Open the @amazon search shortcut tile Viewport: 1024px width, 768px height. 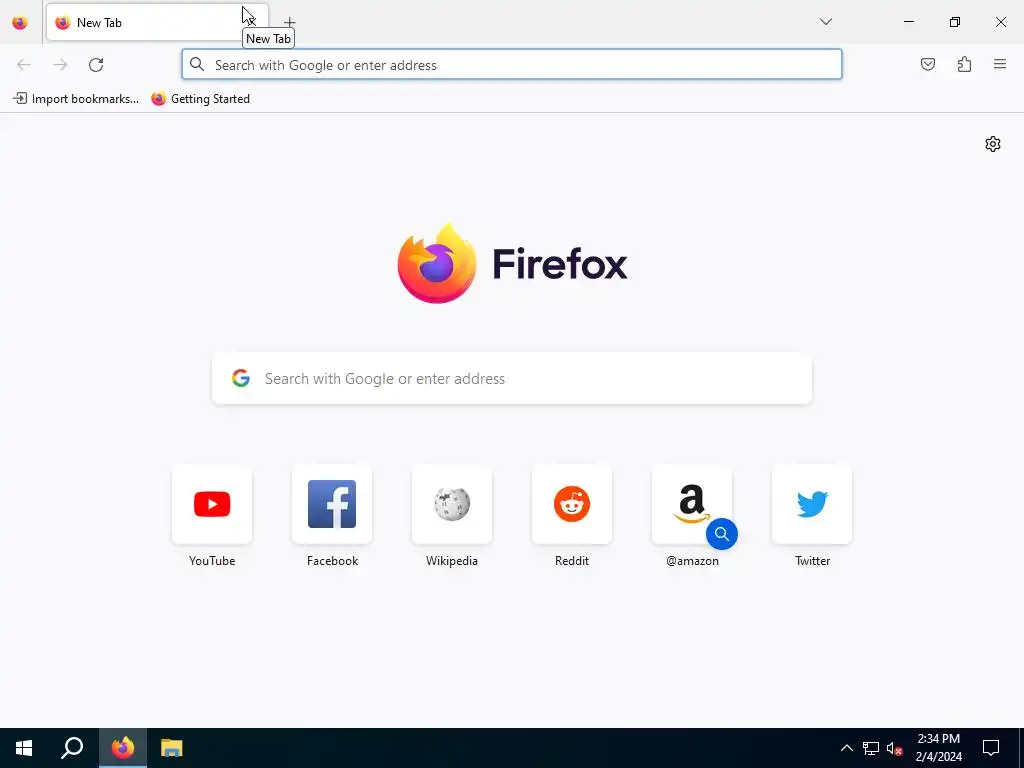point(692,504)
